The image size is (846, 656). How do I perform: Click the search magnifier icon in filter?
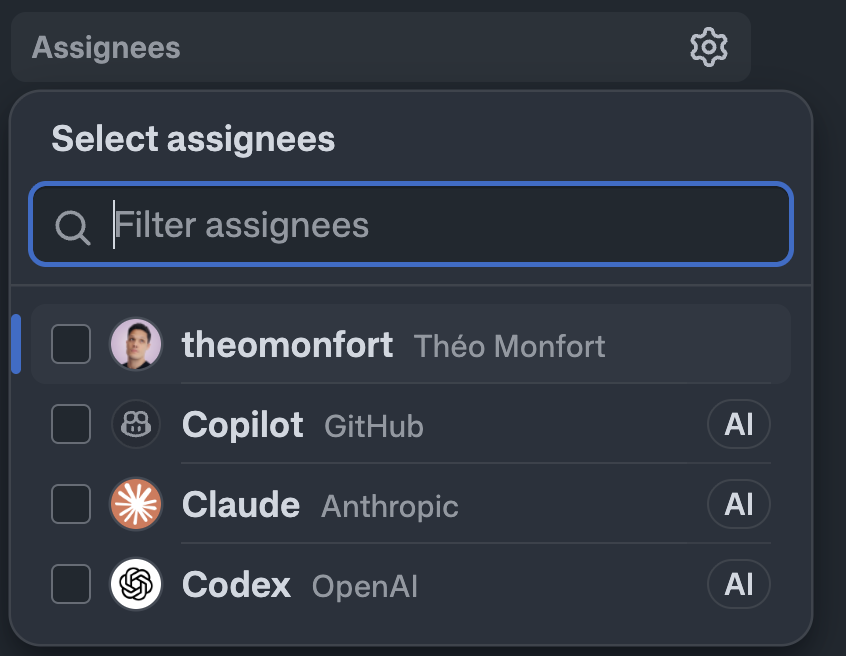pyautogui.click(x=72, y=227)
